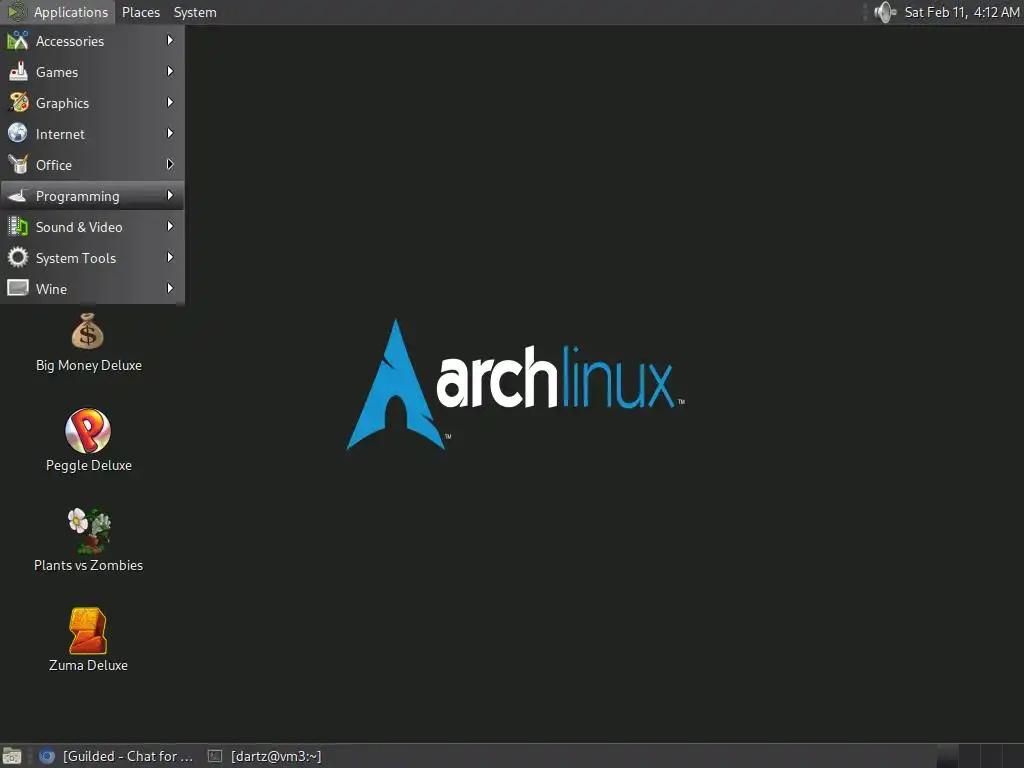Expand the Games submenu arrow
This screenshot has height=768, width=1024.
[x=170, y=71]
